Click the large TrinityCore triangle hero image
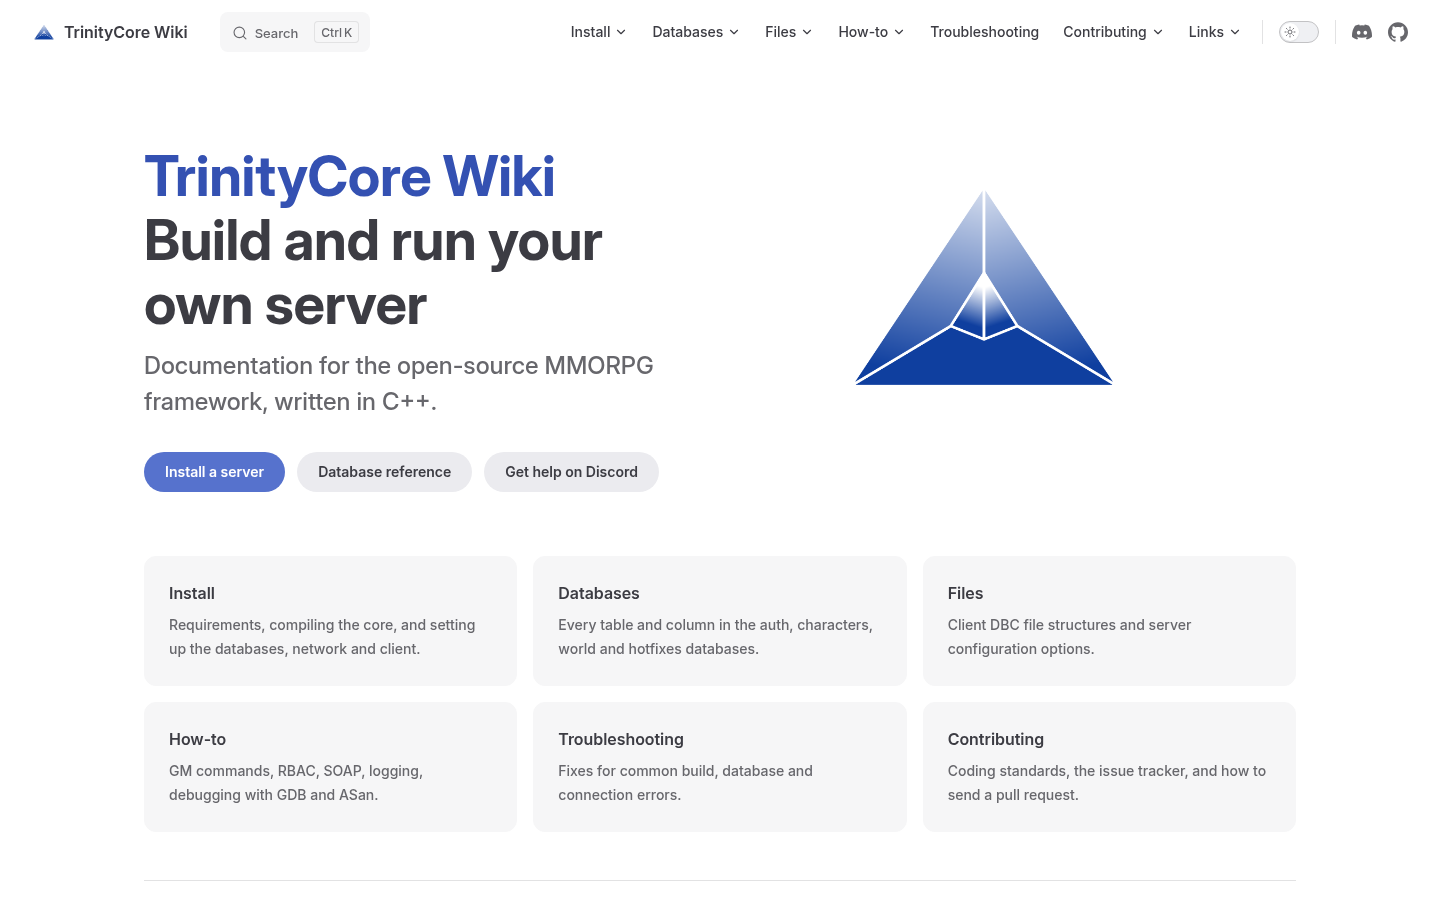 pyautogui.click(x=984, y=288)
